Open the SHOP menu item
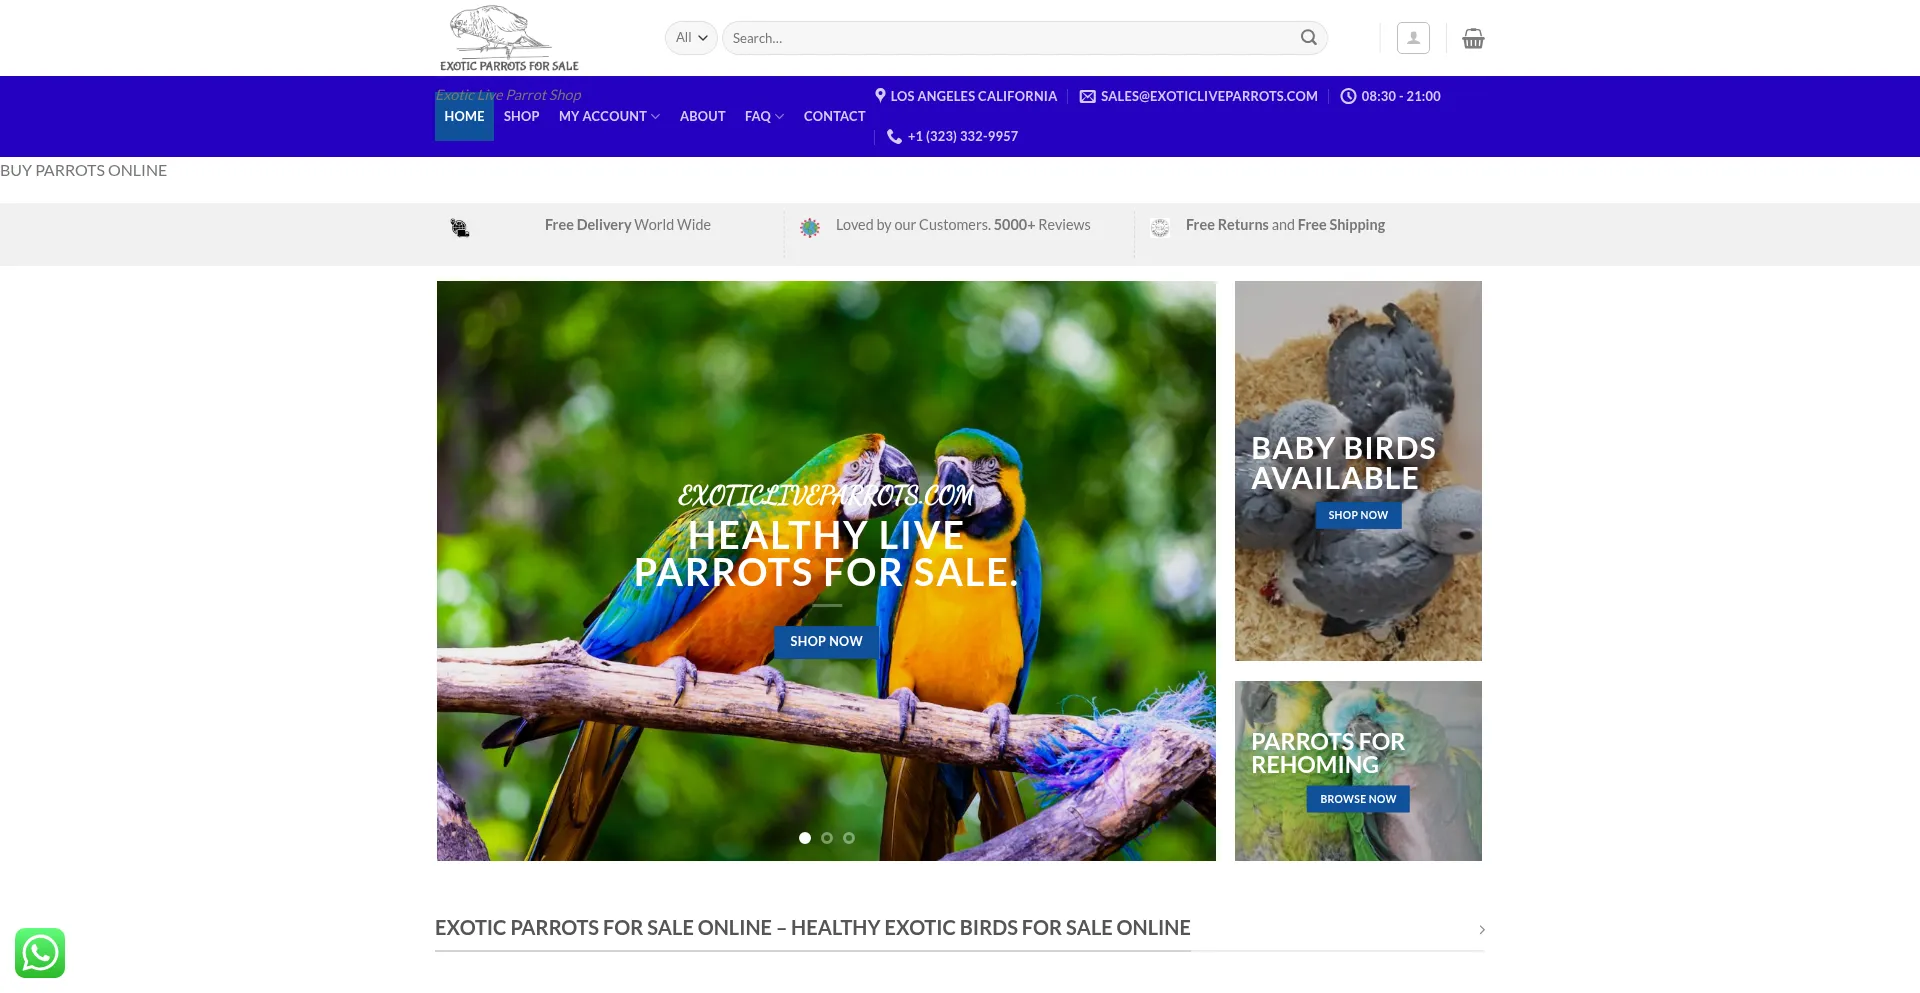1920x993 pixels. pos(521,116)
